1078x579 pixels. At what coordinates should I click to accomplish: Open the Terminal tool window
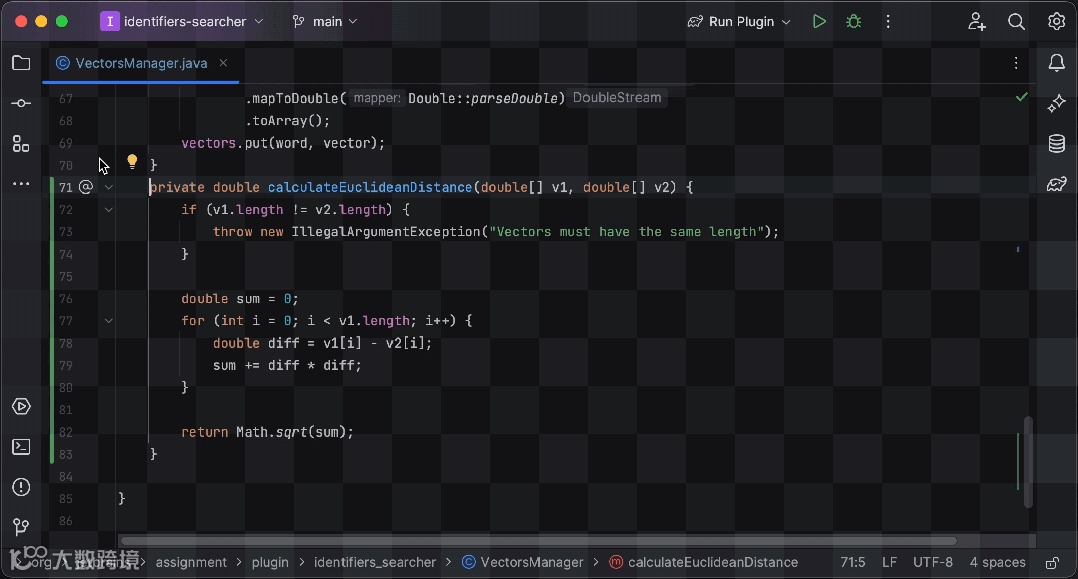[x=21, y=447]
